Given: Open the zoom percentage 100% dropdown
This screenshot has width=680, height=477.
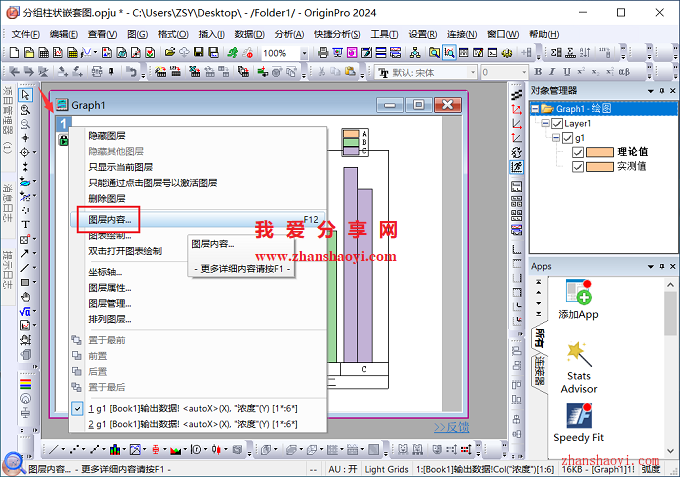Looking at the screenshot, I should 304,53.
